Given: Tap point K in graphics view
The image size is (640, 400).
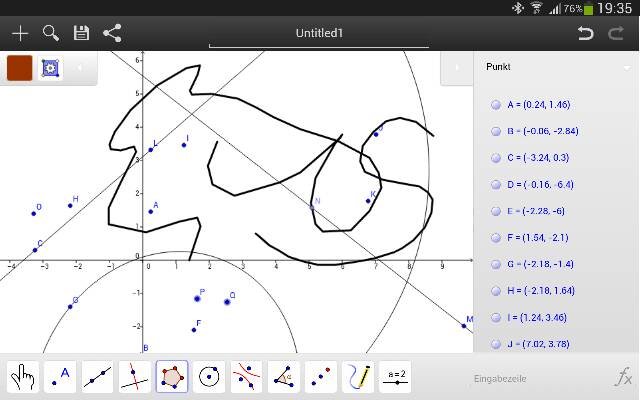Looking at the screenshot, I should (x=368, y=201).
